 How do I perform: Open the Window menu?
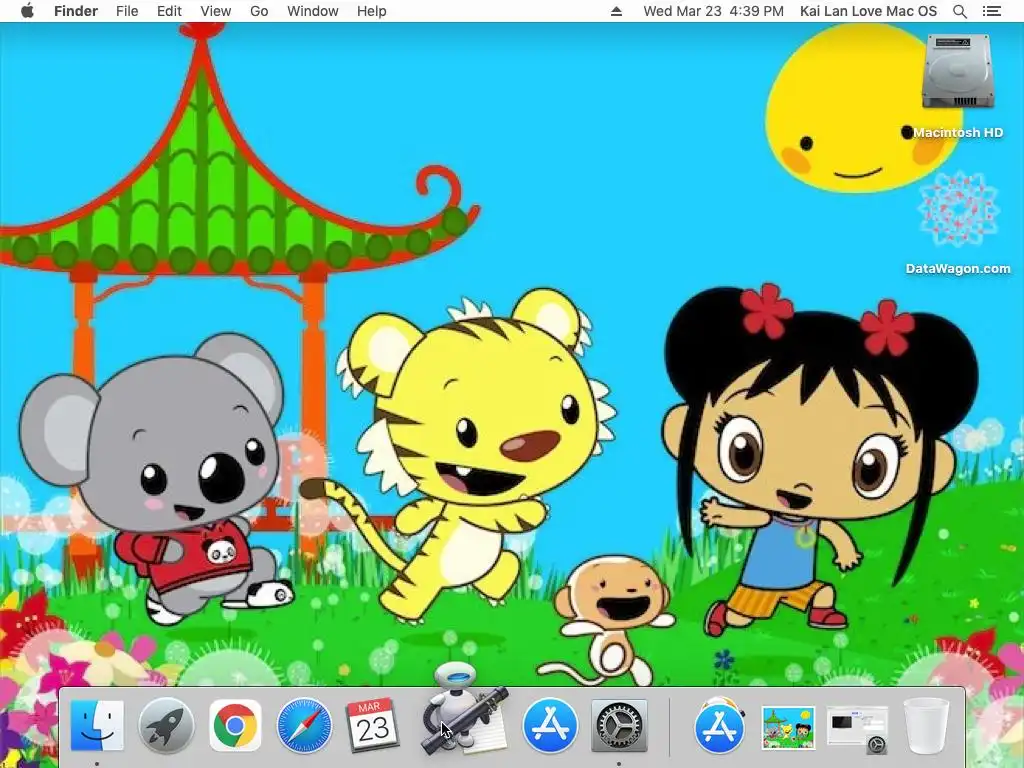click(313, 11)
